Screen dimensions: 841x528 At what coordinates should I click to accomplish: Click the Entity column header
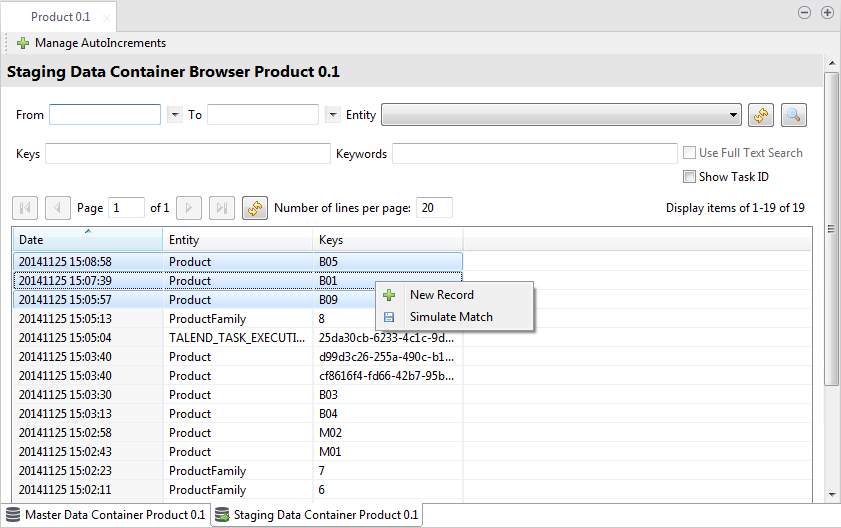(237, 240)
